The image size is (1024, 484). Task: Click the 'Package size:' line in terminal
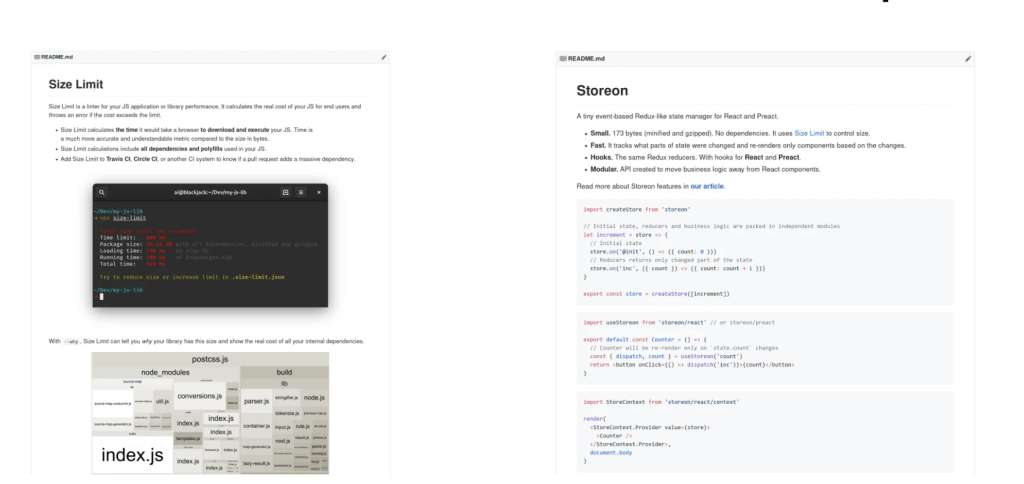[x=209, y=244]
